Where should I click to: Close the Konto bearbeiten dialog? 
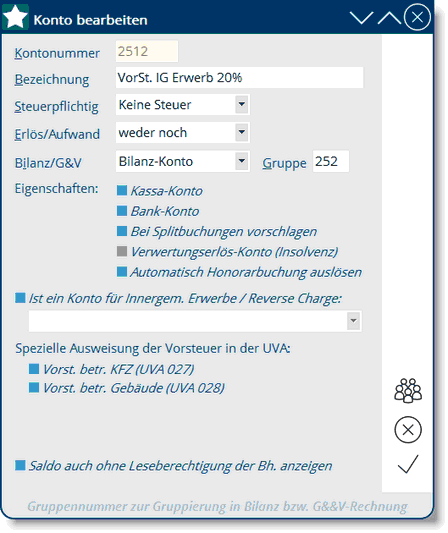click(x=417, y=17)
